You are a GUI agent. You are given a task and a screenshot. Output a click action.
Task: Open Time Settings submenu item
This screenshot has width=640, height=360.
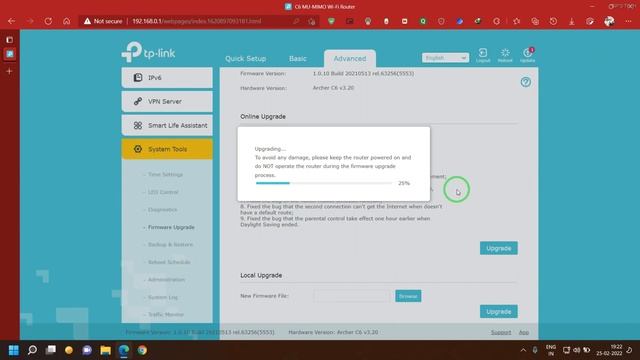(165, 174)
